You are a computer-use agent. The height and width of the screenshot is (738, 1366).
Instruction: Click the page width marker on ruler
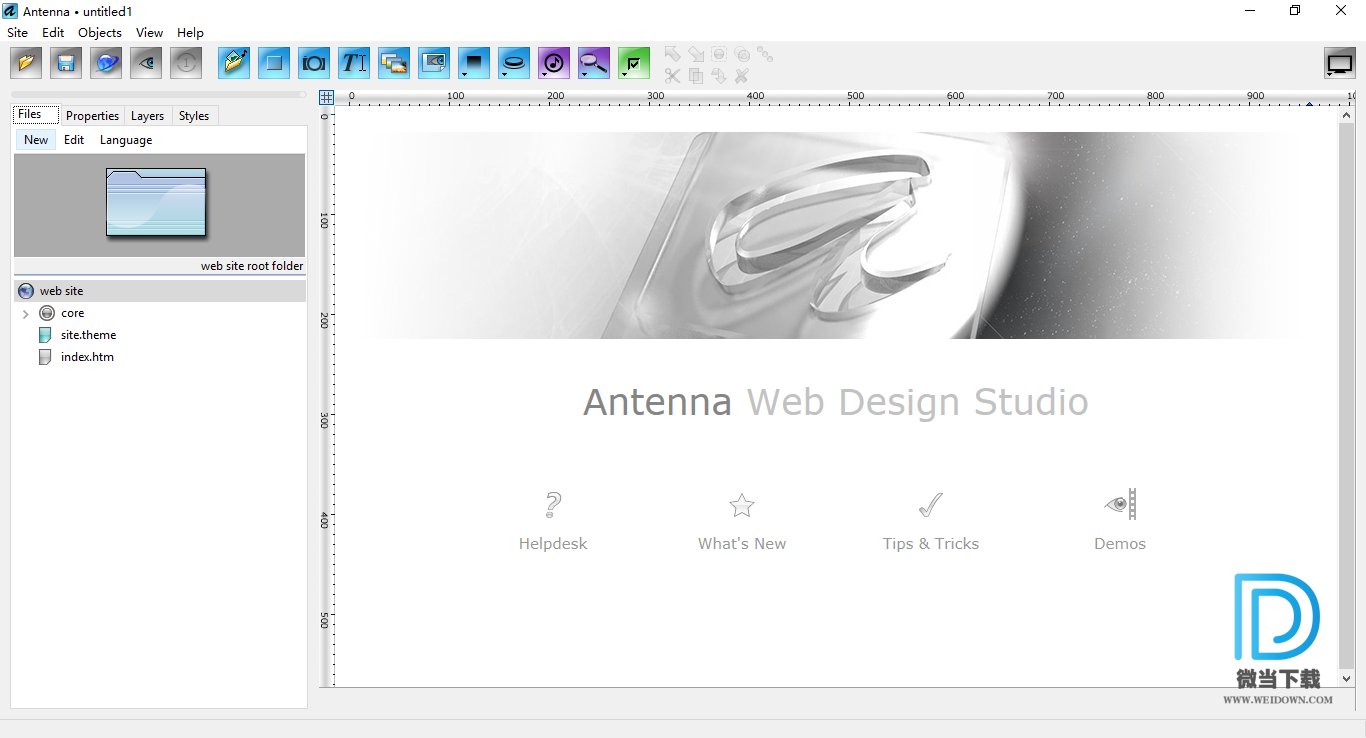[x=1309, y=103]
